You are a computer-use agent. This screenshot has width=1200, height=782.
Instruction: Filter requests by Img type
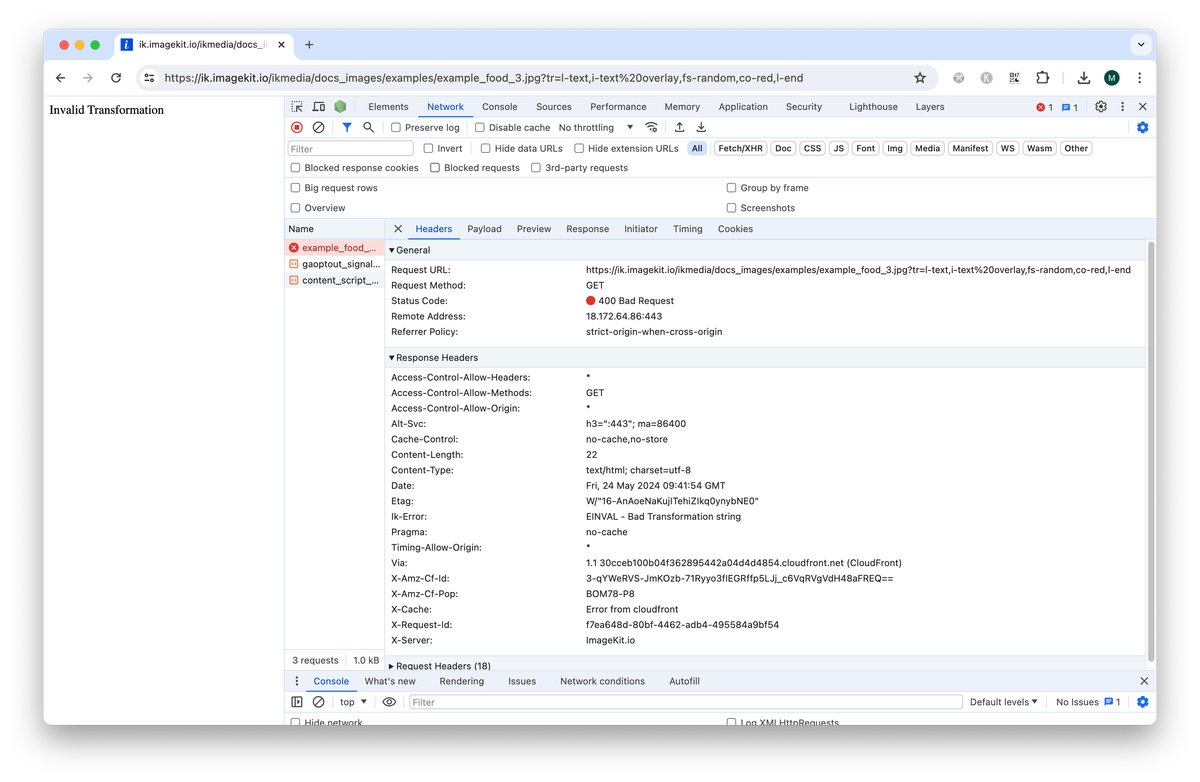click(895, 148)
